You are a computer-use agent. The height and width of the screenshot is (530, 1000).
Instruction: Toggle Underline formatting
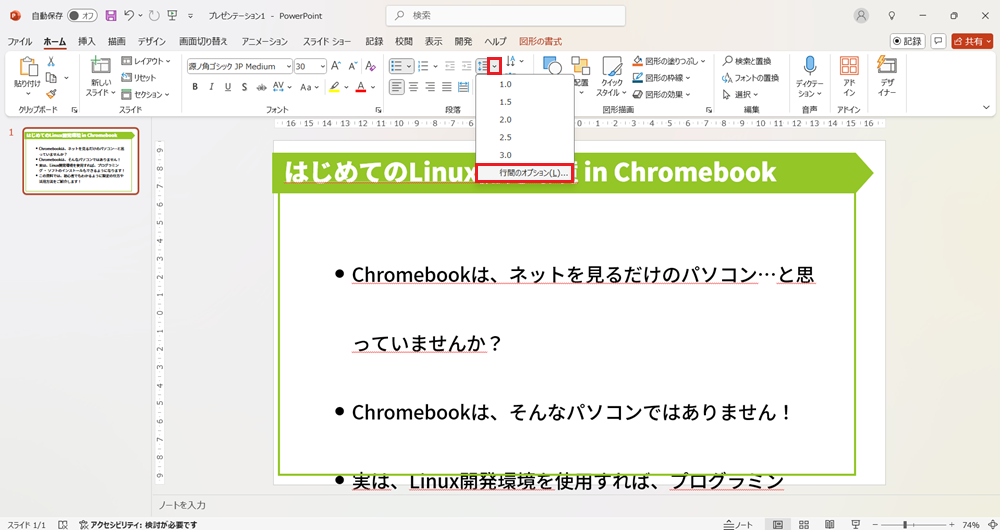click(227, 87)
